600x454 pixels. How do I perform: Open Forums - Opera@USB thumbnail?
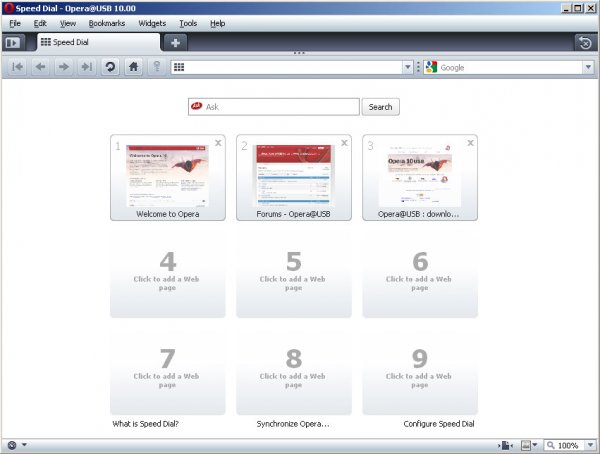pos(294,177)
